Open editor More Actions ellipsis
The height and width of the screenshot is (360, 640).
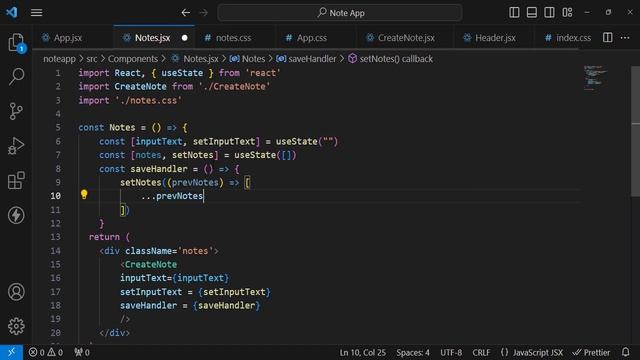pos(625,38)
